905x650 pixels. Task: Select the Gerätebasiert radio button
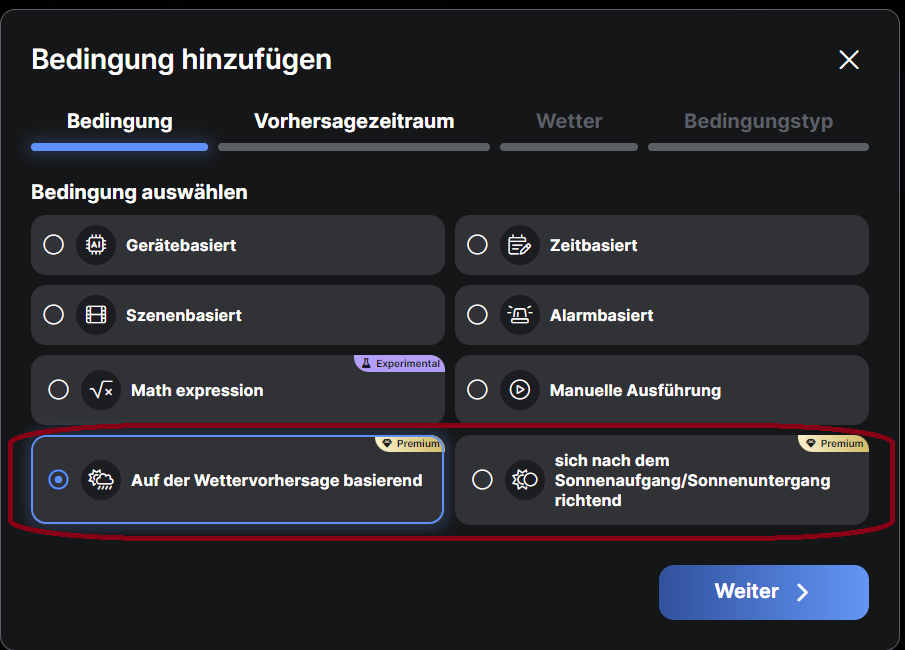(x=54, y=245)
